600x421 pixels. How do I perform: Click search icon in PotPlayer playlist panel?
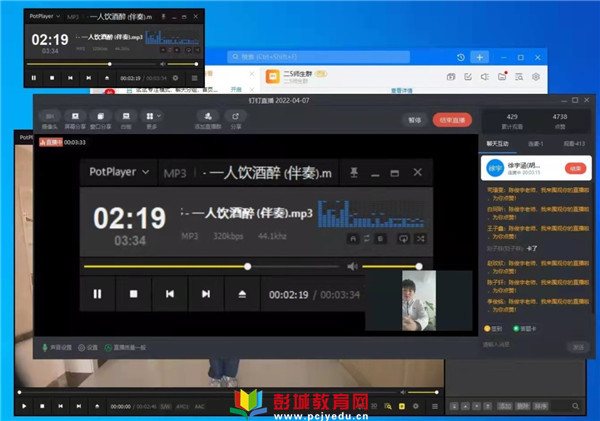click(576, 406)
